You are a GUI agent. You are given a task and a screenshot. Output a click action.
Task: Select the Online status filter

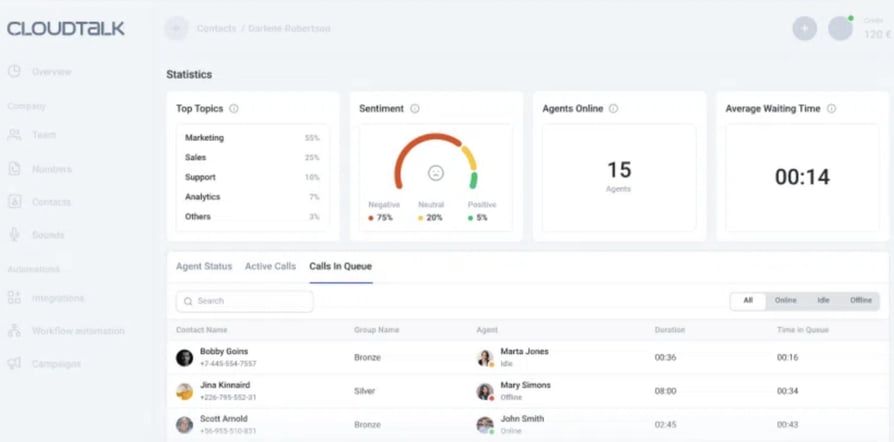(x=786, y=301)
